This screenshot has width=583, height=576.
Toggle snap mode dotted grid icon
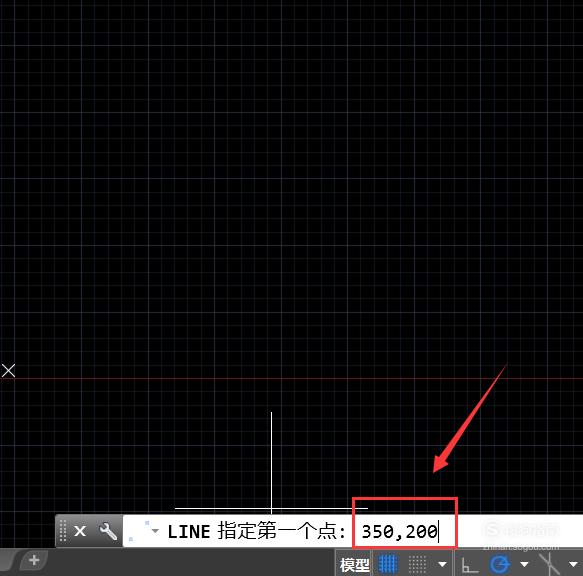(417, 565)
